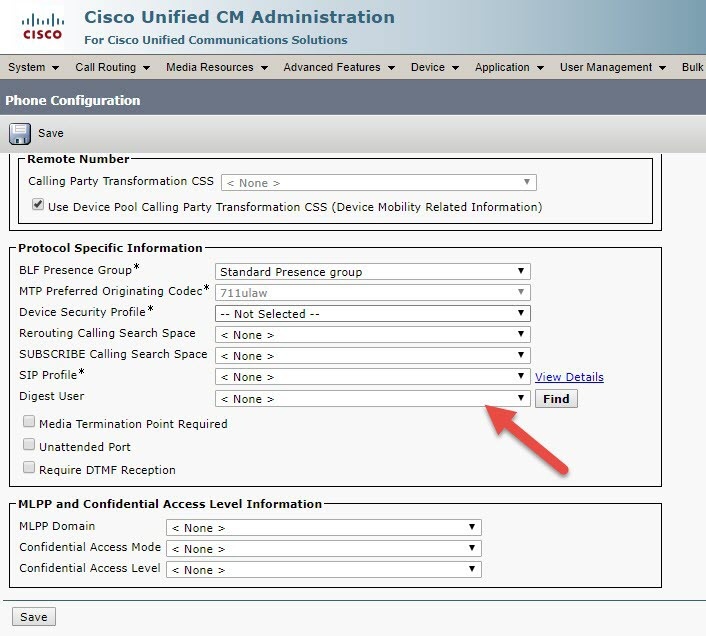Click MLPP and Confidential Access Level Information label
The width and height of the screenshot is (706, 636).
click(170, 504)
